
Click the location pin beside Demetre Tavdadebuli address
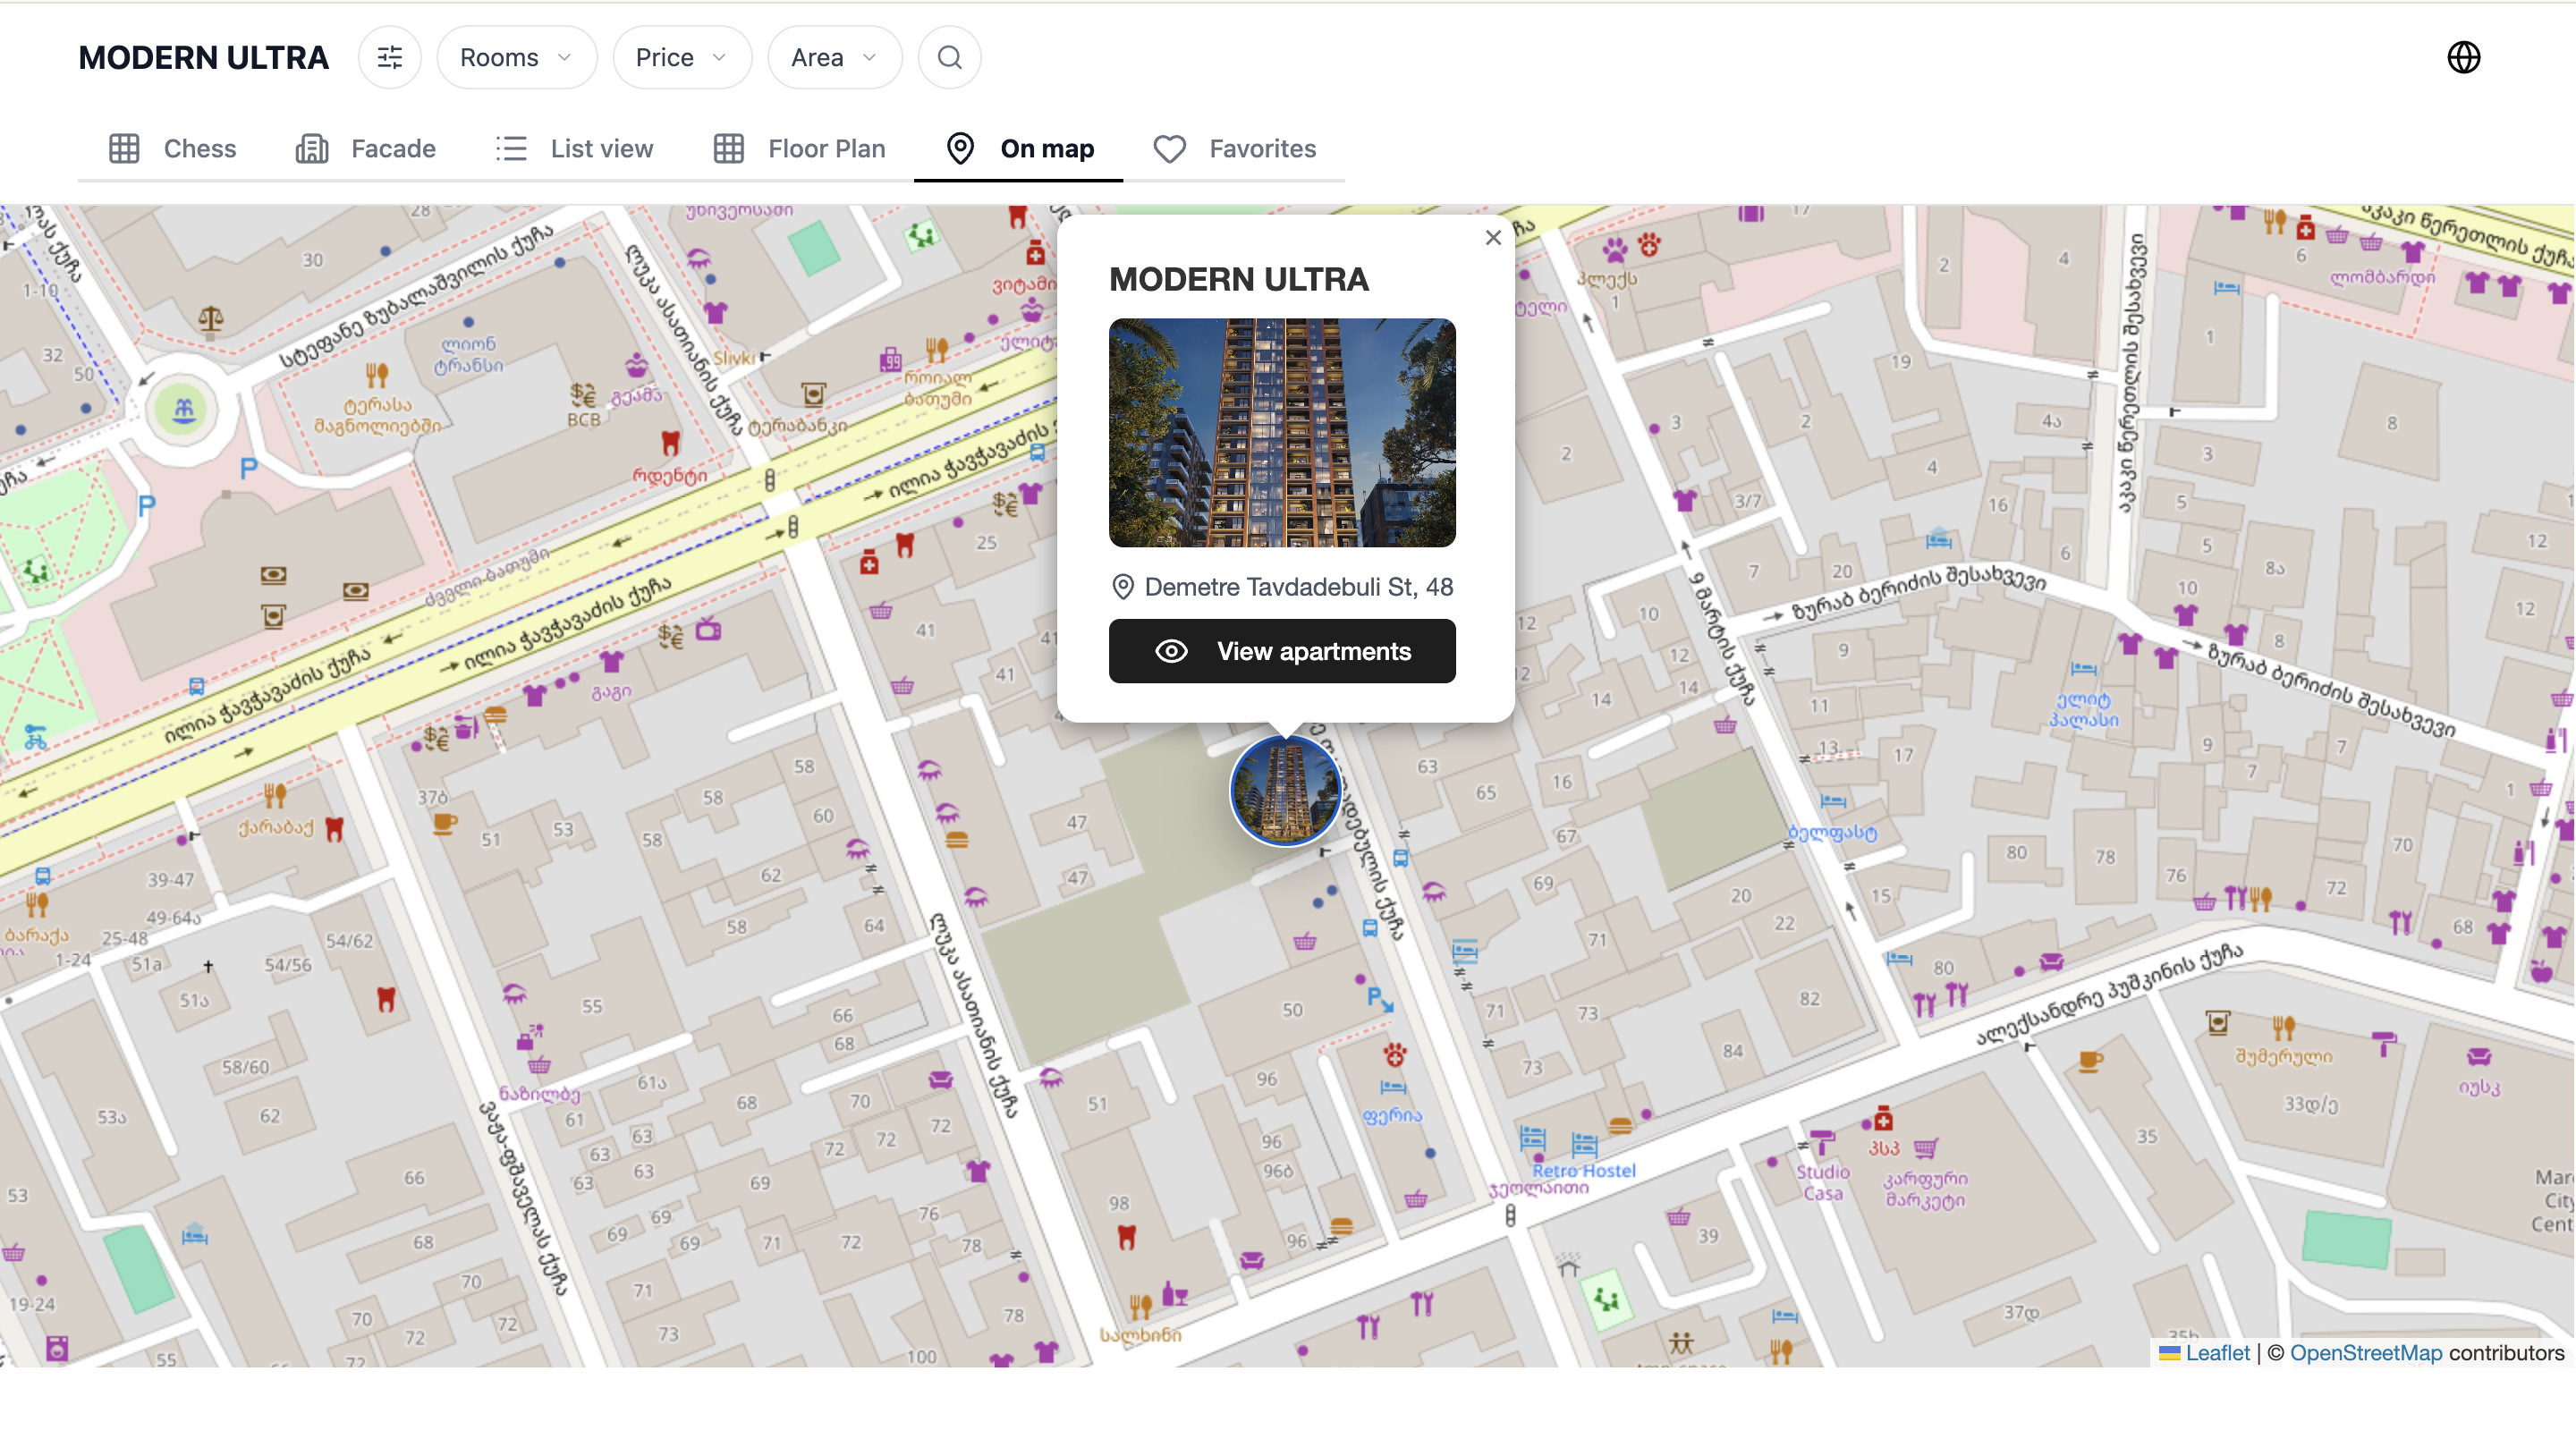point(1123,587)
